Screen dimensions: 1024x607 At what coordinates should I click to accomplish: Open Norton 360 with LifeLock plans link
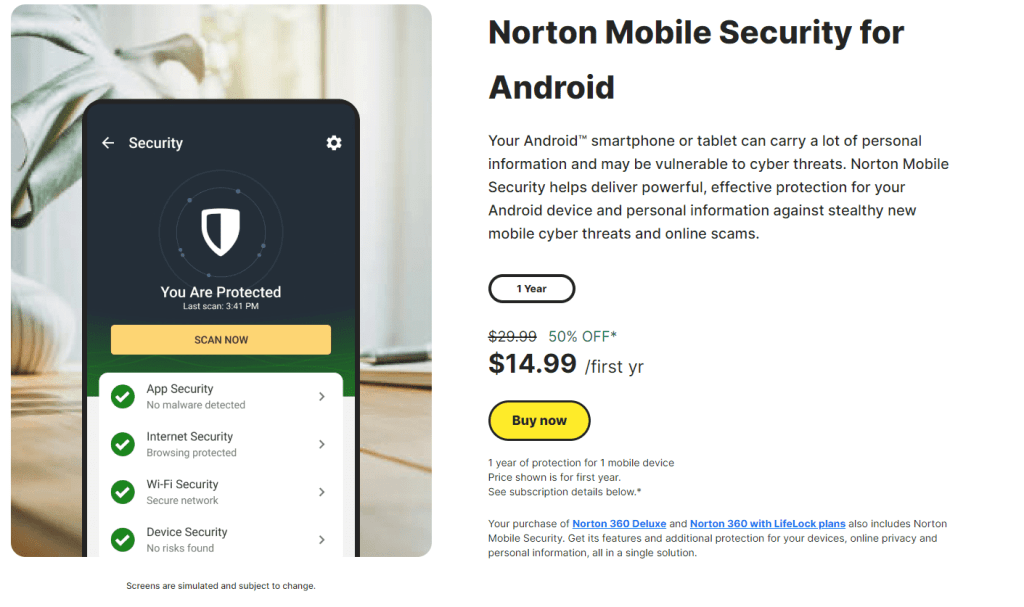pos(767,524)
